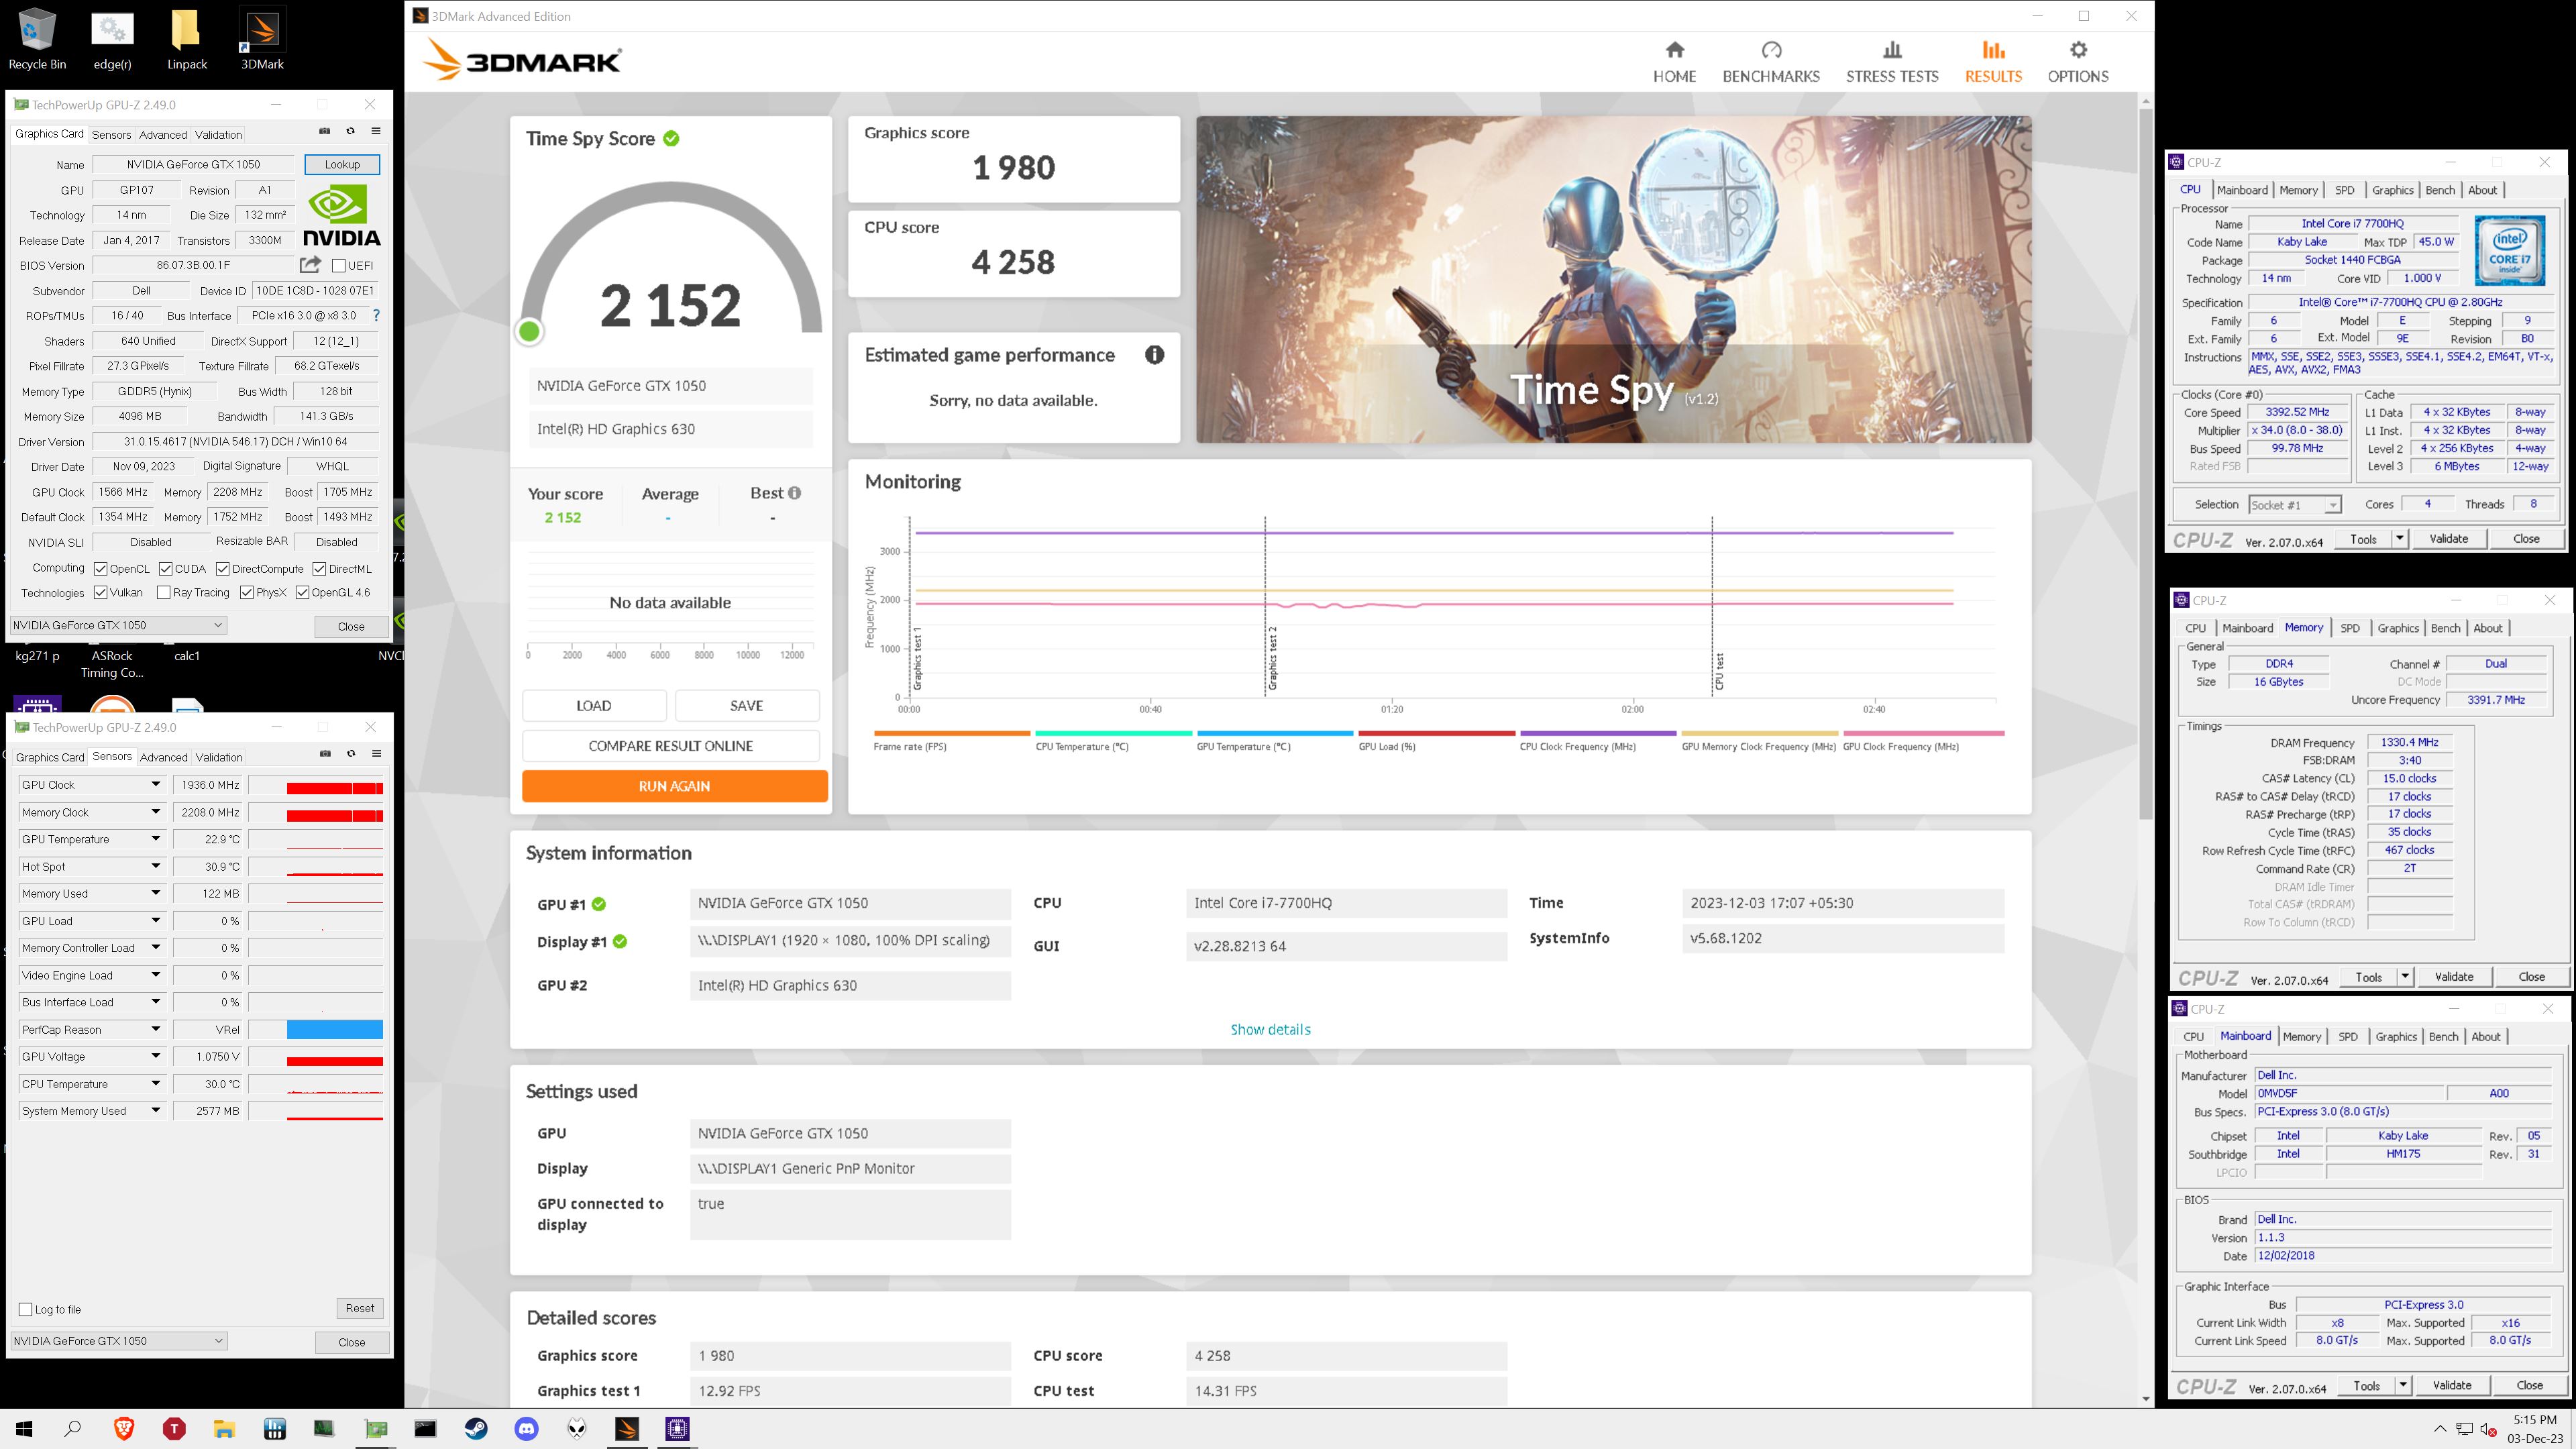2576x1449 pixels.
Task: Toggle the DirectML checkbox in GPU-Z
Action: coord(319,569)
